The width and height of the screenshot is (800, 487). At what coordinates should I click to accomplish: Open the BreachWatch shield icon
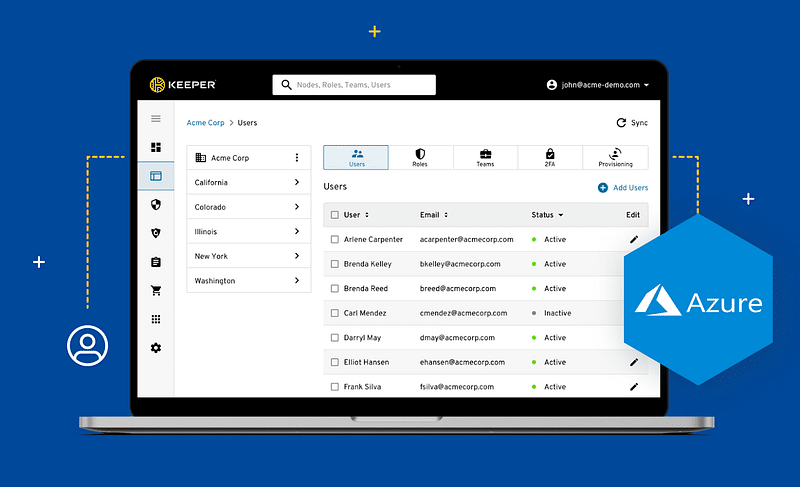156,233
